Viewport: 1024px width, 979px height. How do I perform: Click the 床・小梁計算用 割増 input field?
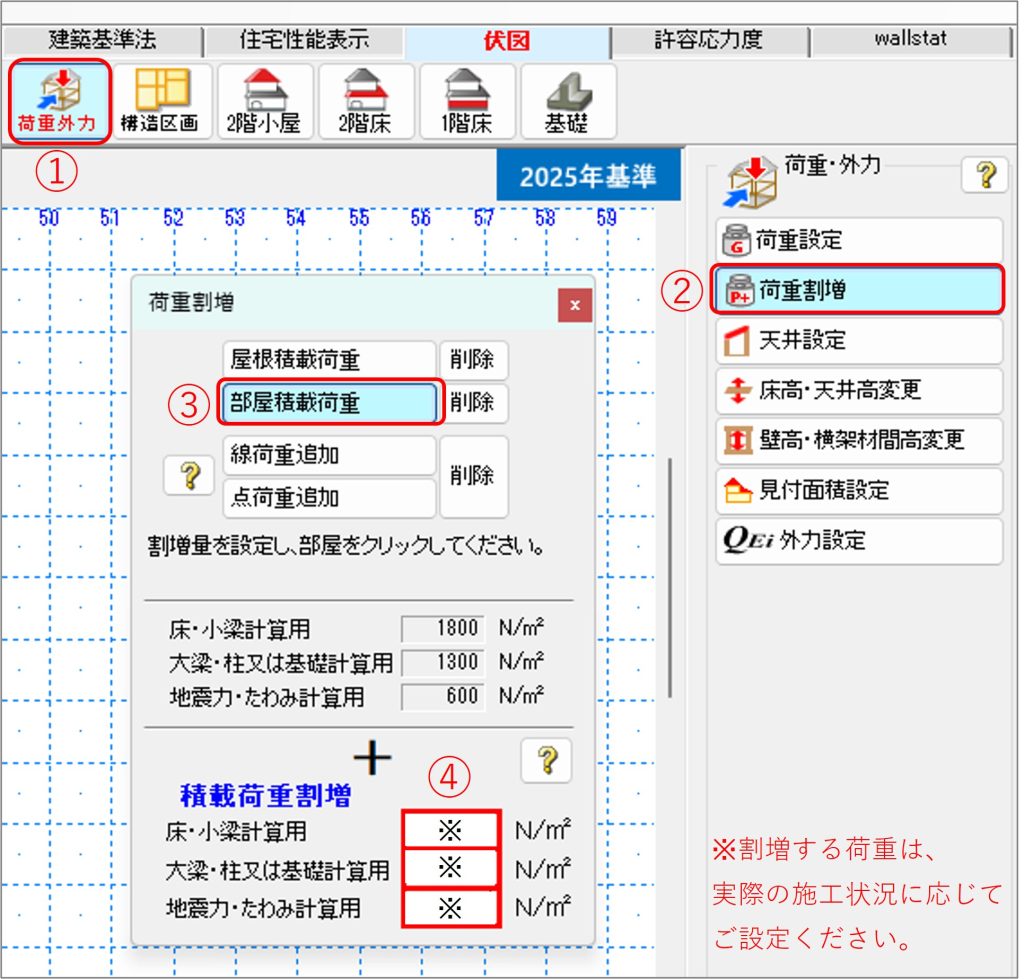[x=451, y=831]
